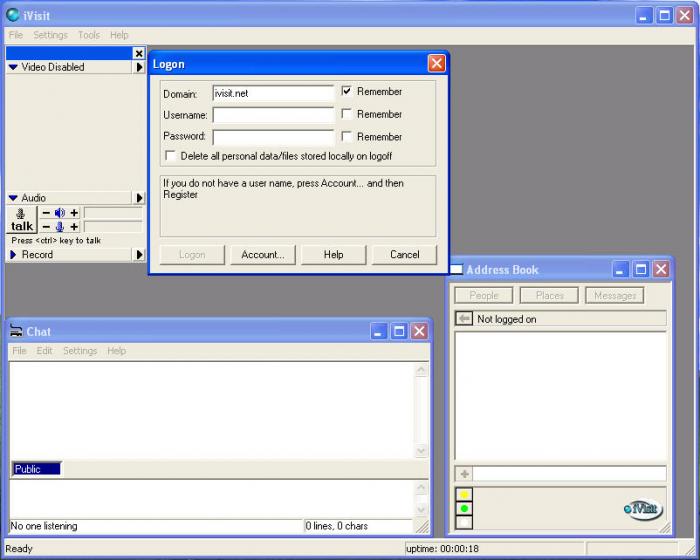
Task: Click the blue speaker icon
Action: (x=59, y=213)
